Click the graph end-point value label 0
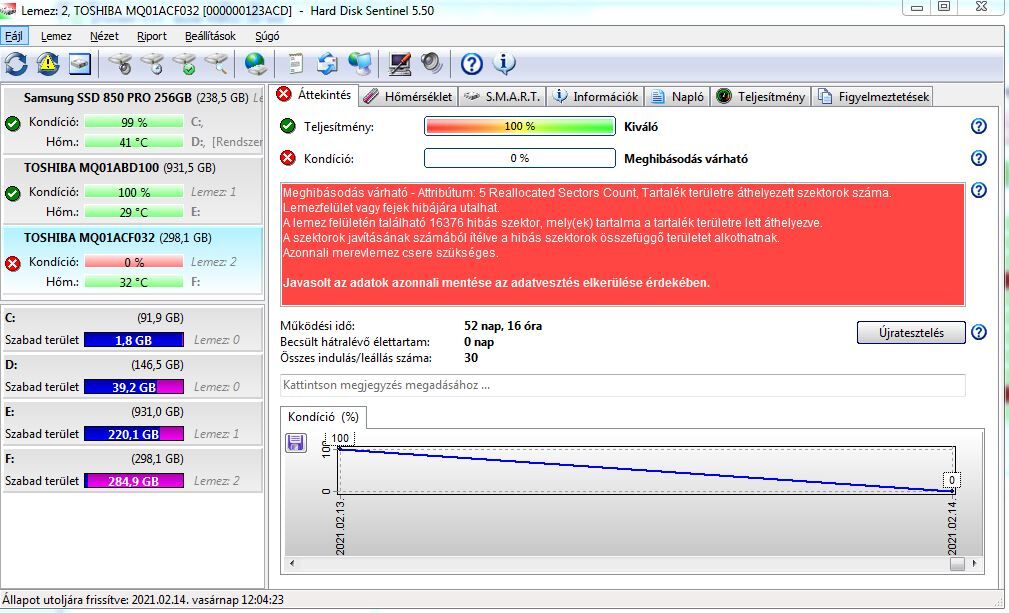1009x613 pixels. click(x=952, y=480)
